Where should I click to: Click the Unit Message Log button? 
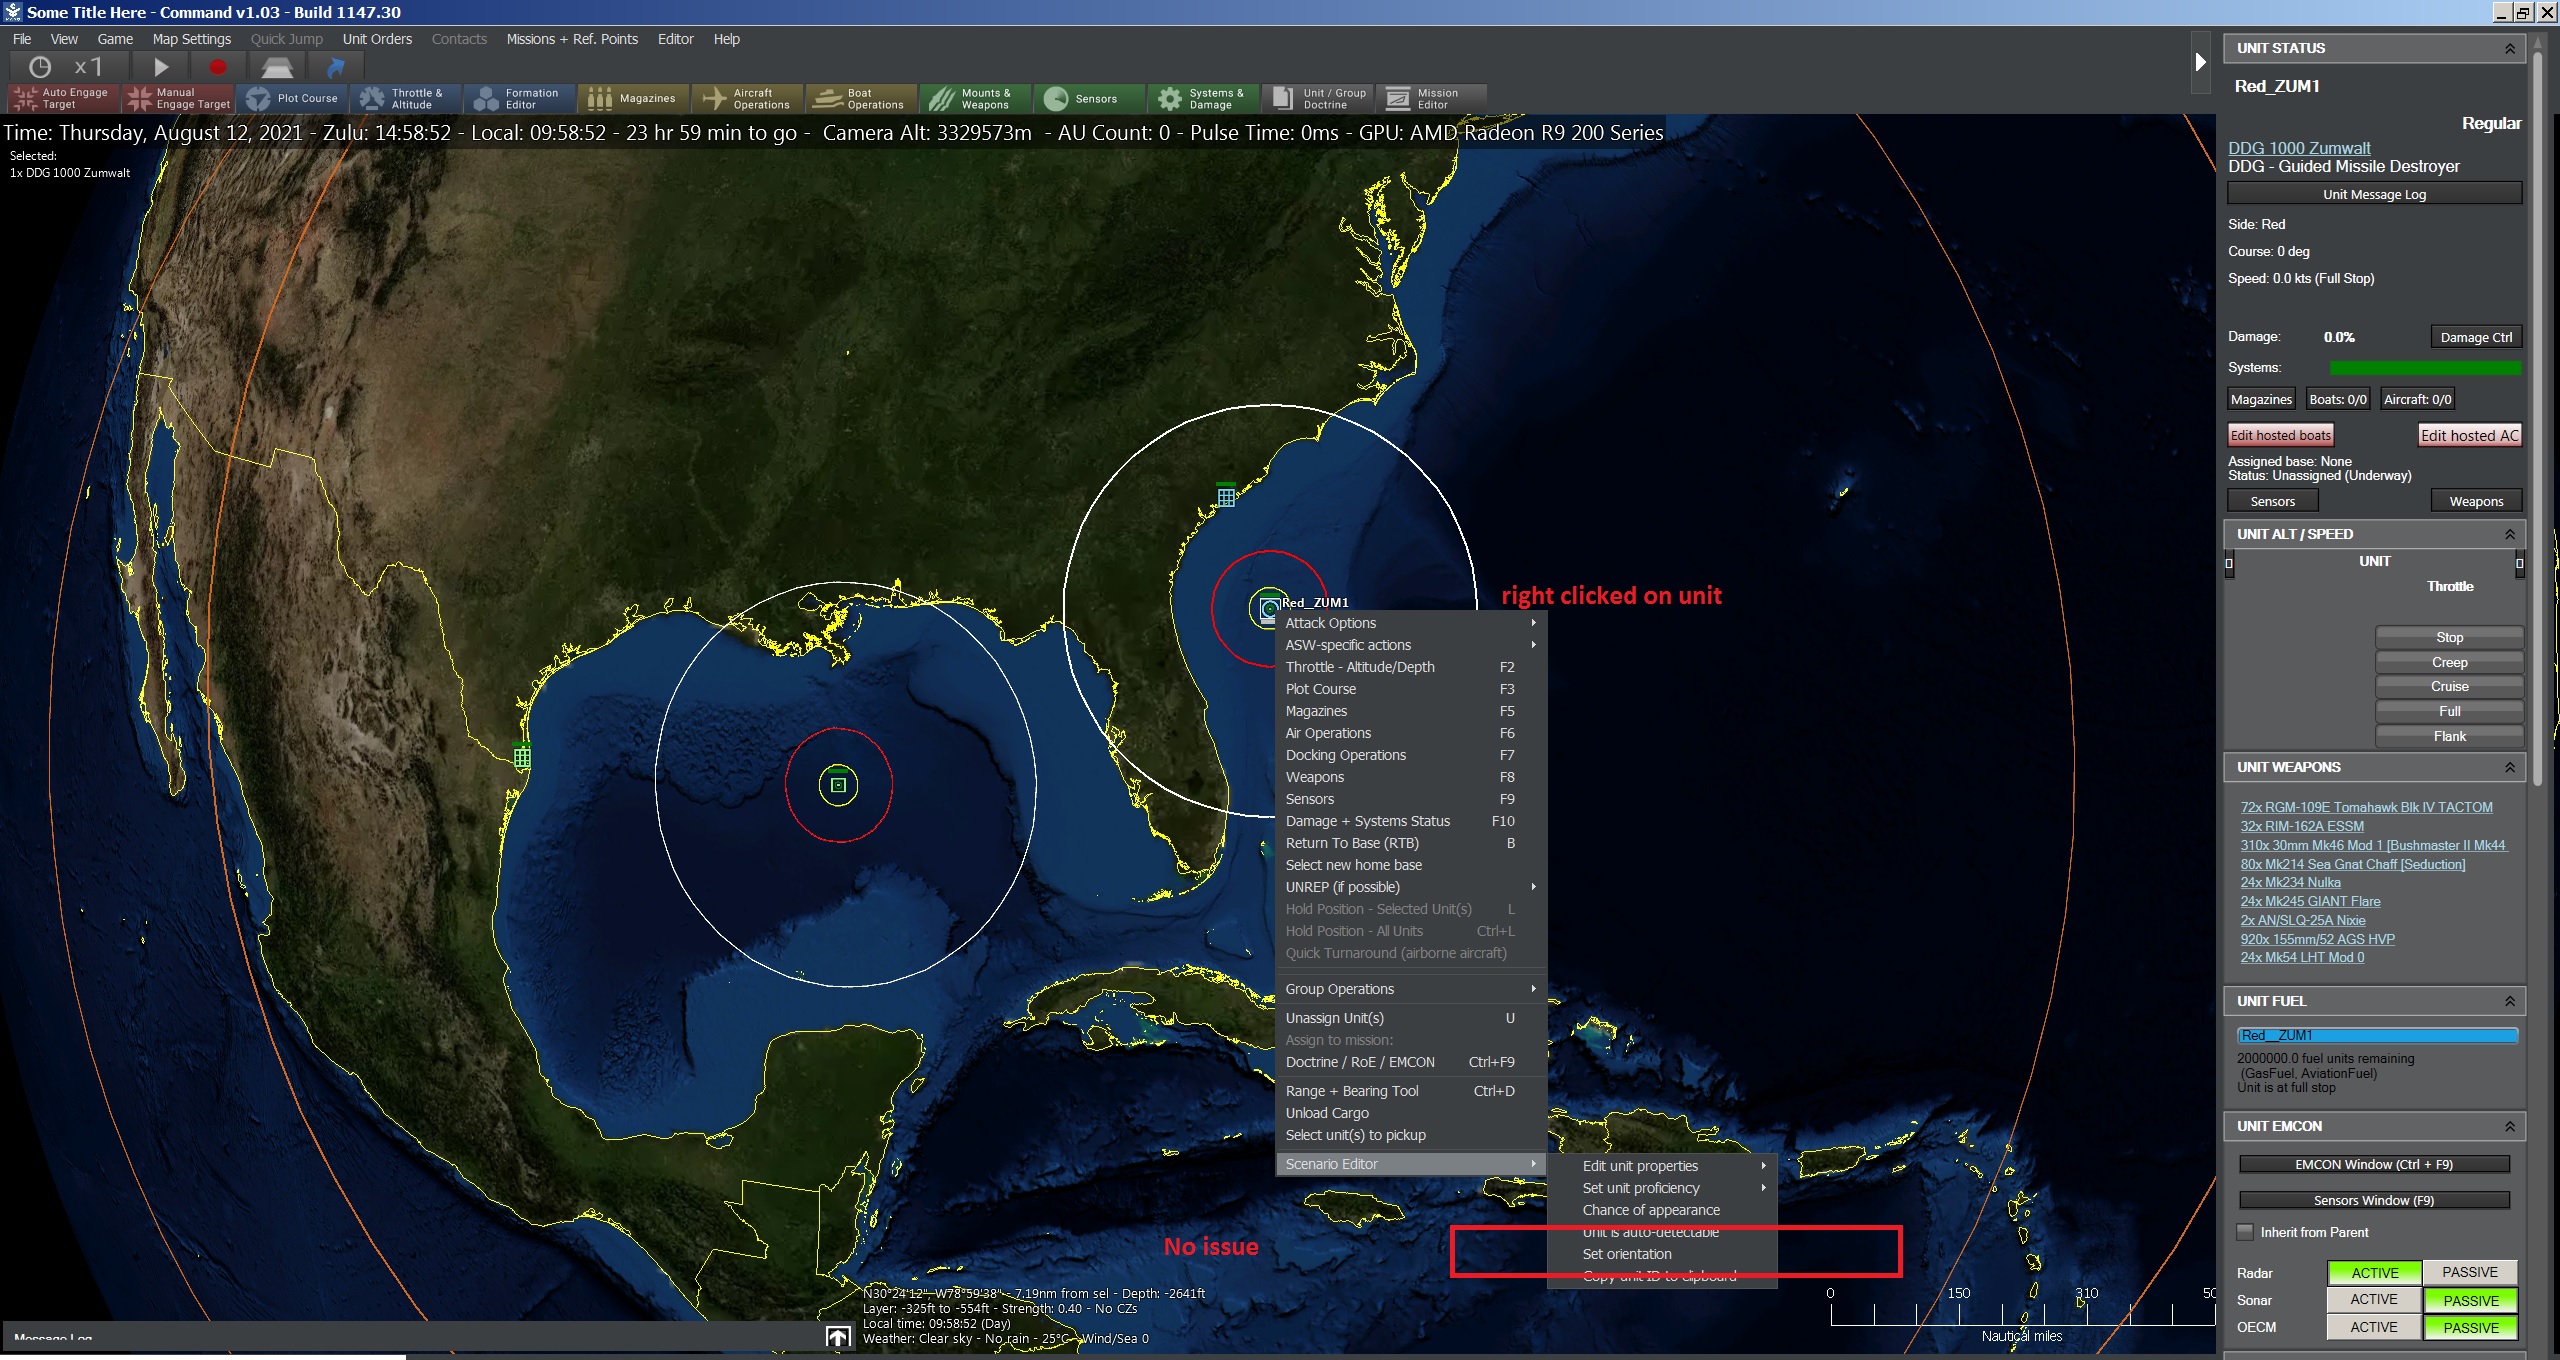tap(2373, 194)
